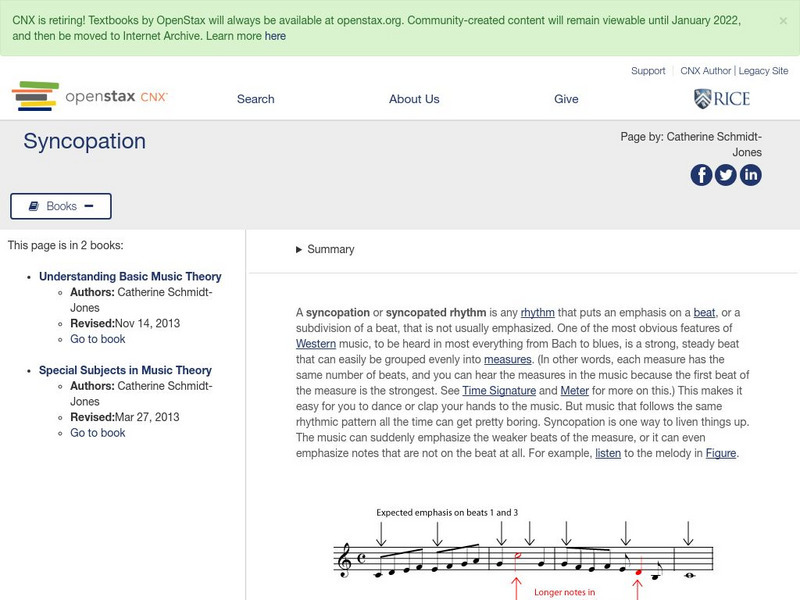Open the Support link

pos(648,71)
